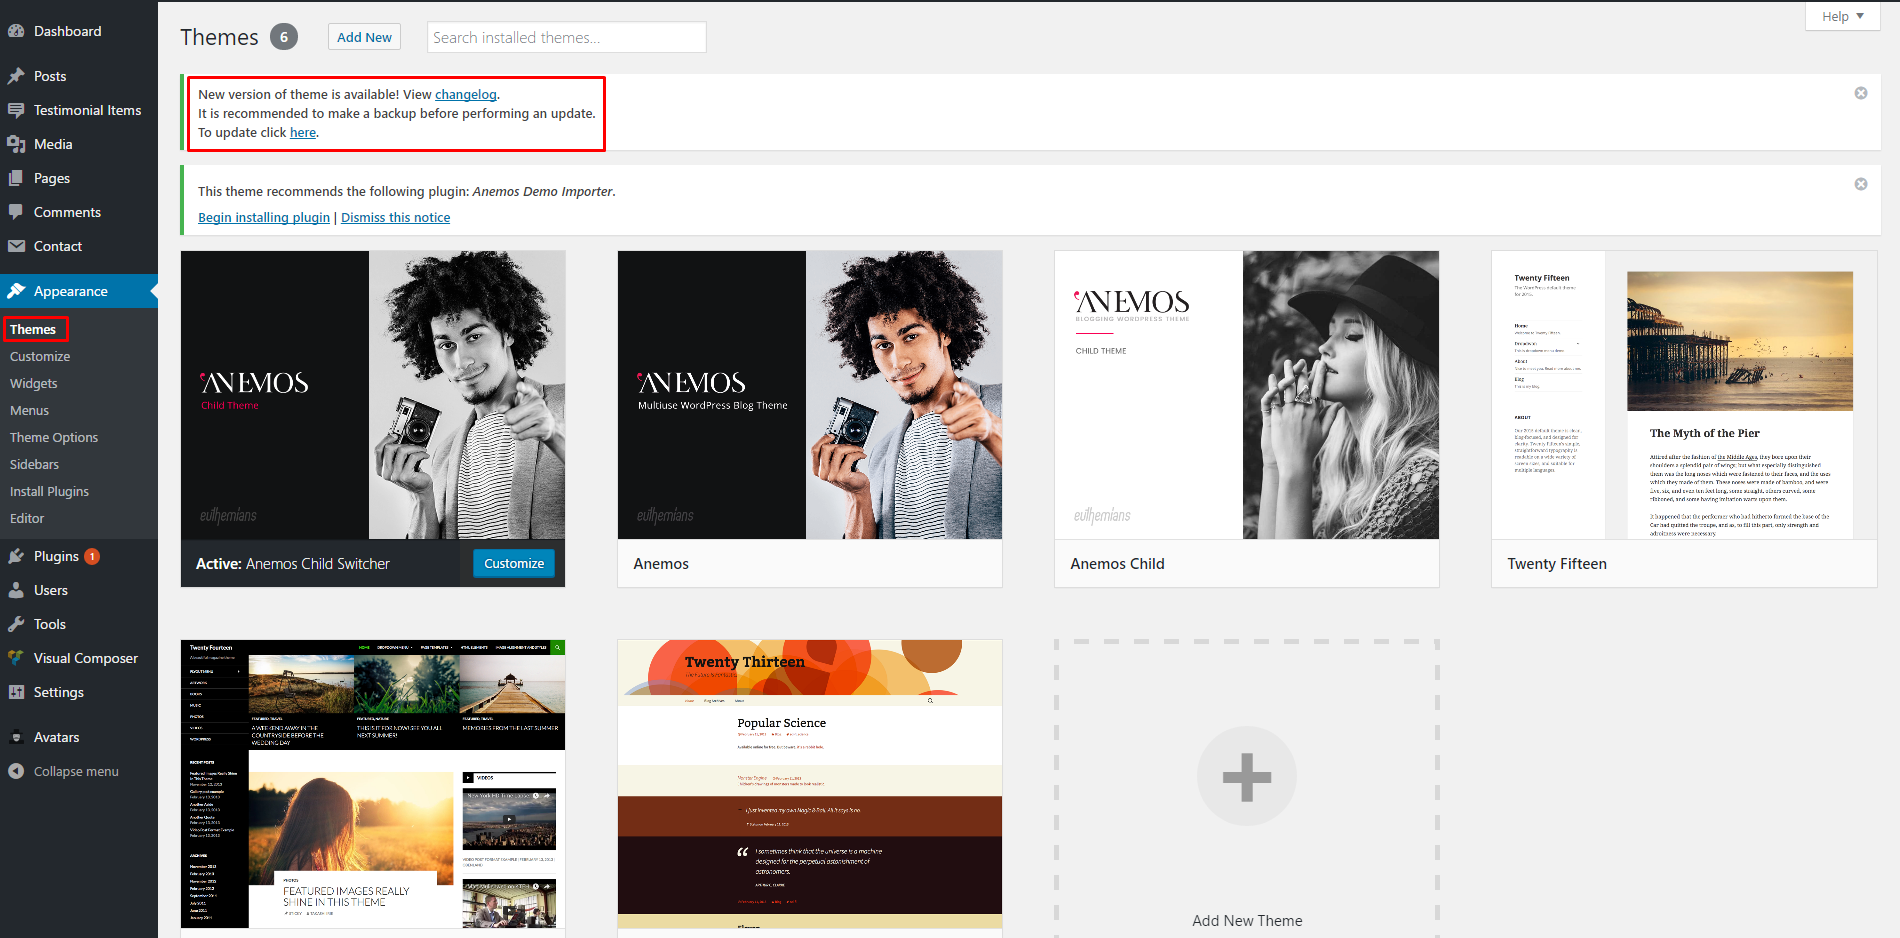Screen dimensions: 1900x938
Task: Click the Tools wrench icon
Action: coord(16,624)
